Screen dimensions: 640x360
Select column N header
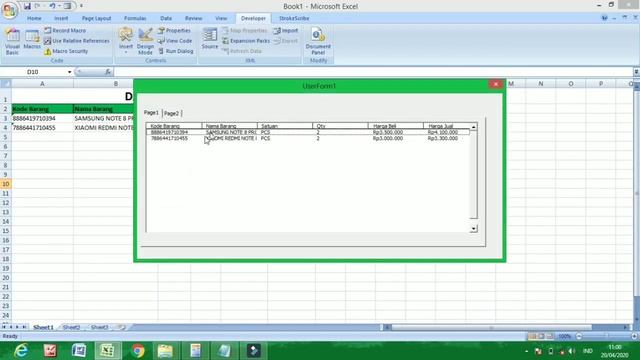(540, 84)
